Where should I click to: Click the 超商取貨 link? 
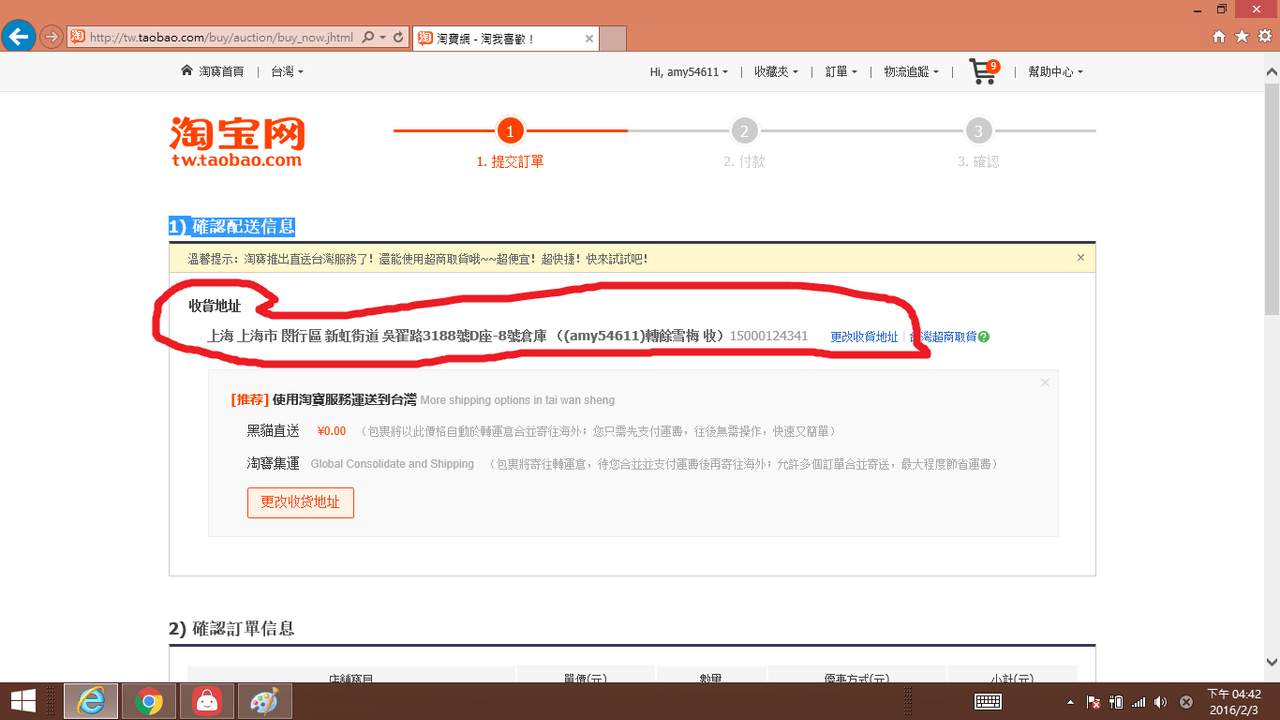click(x=942, y=337)
